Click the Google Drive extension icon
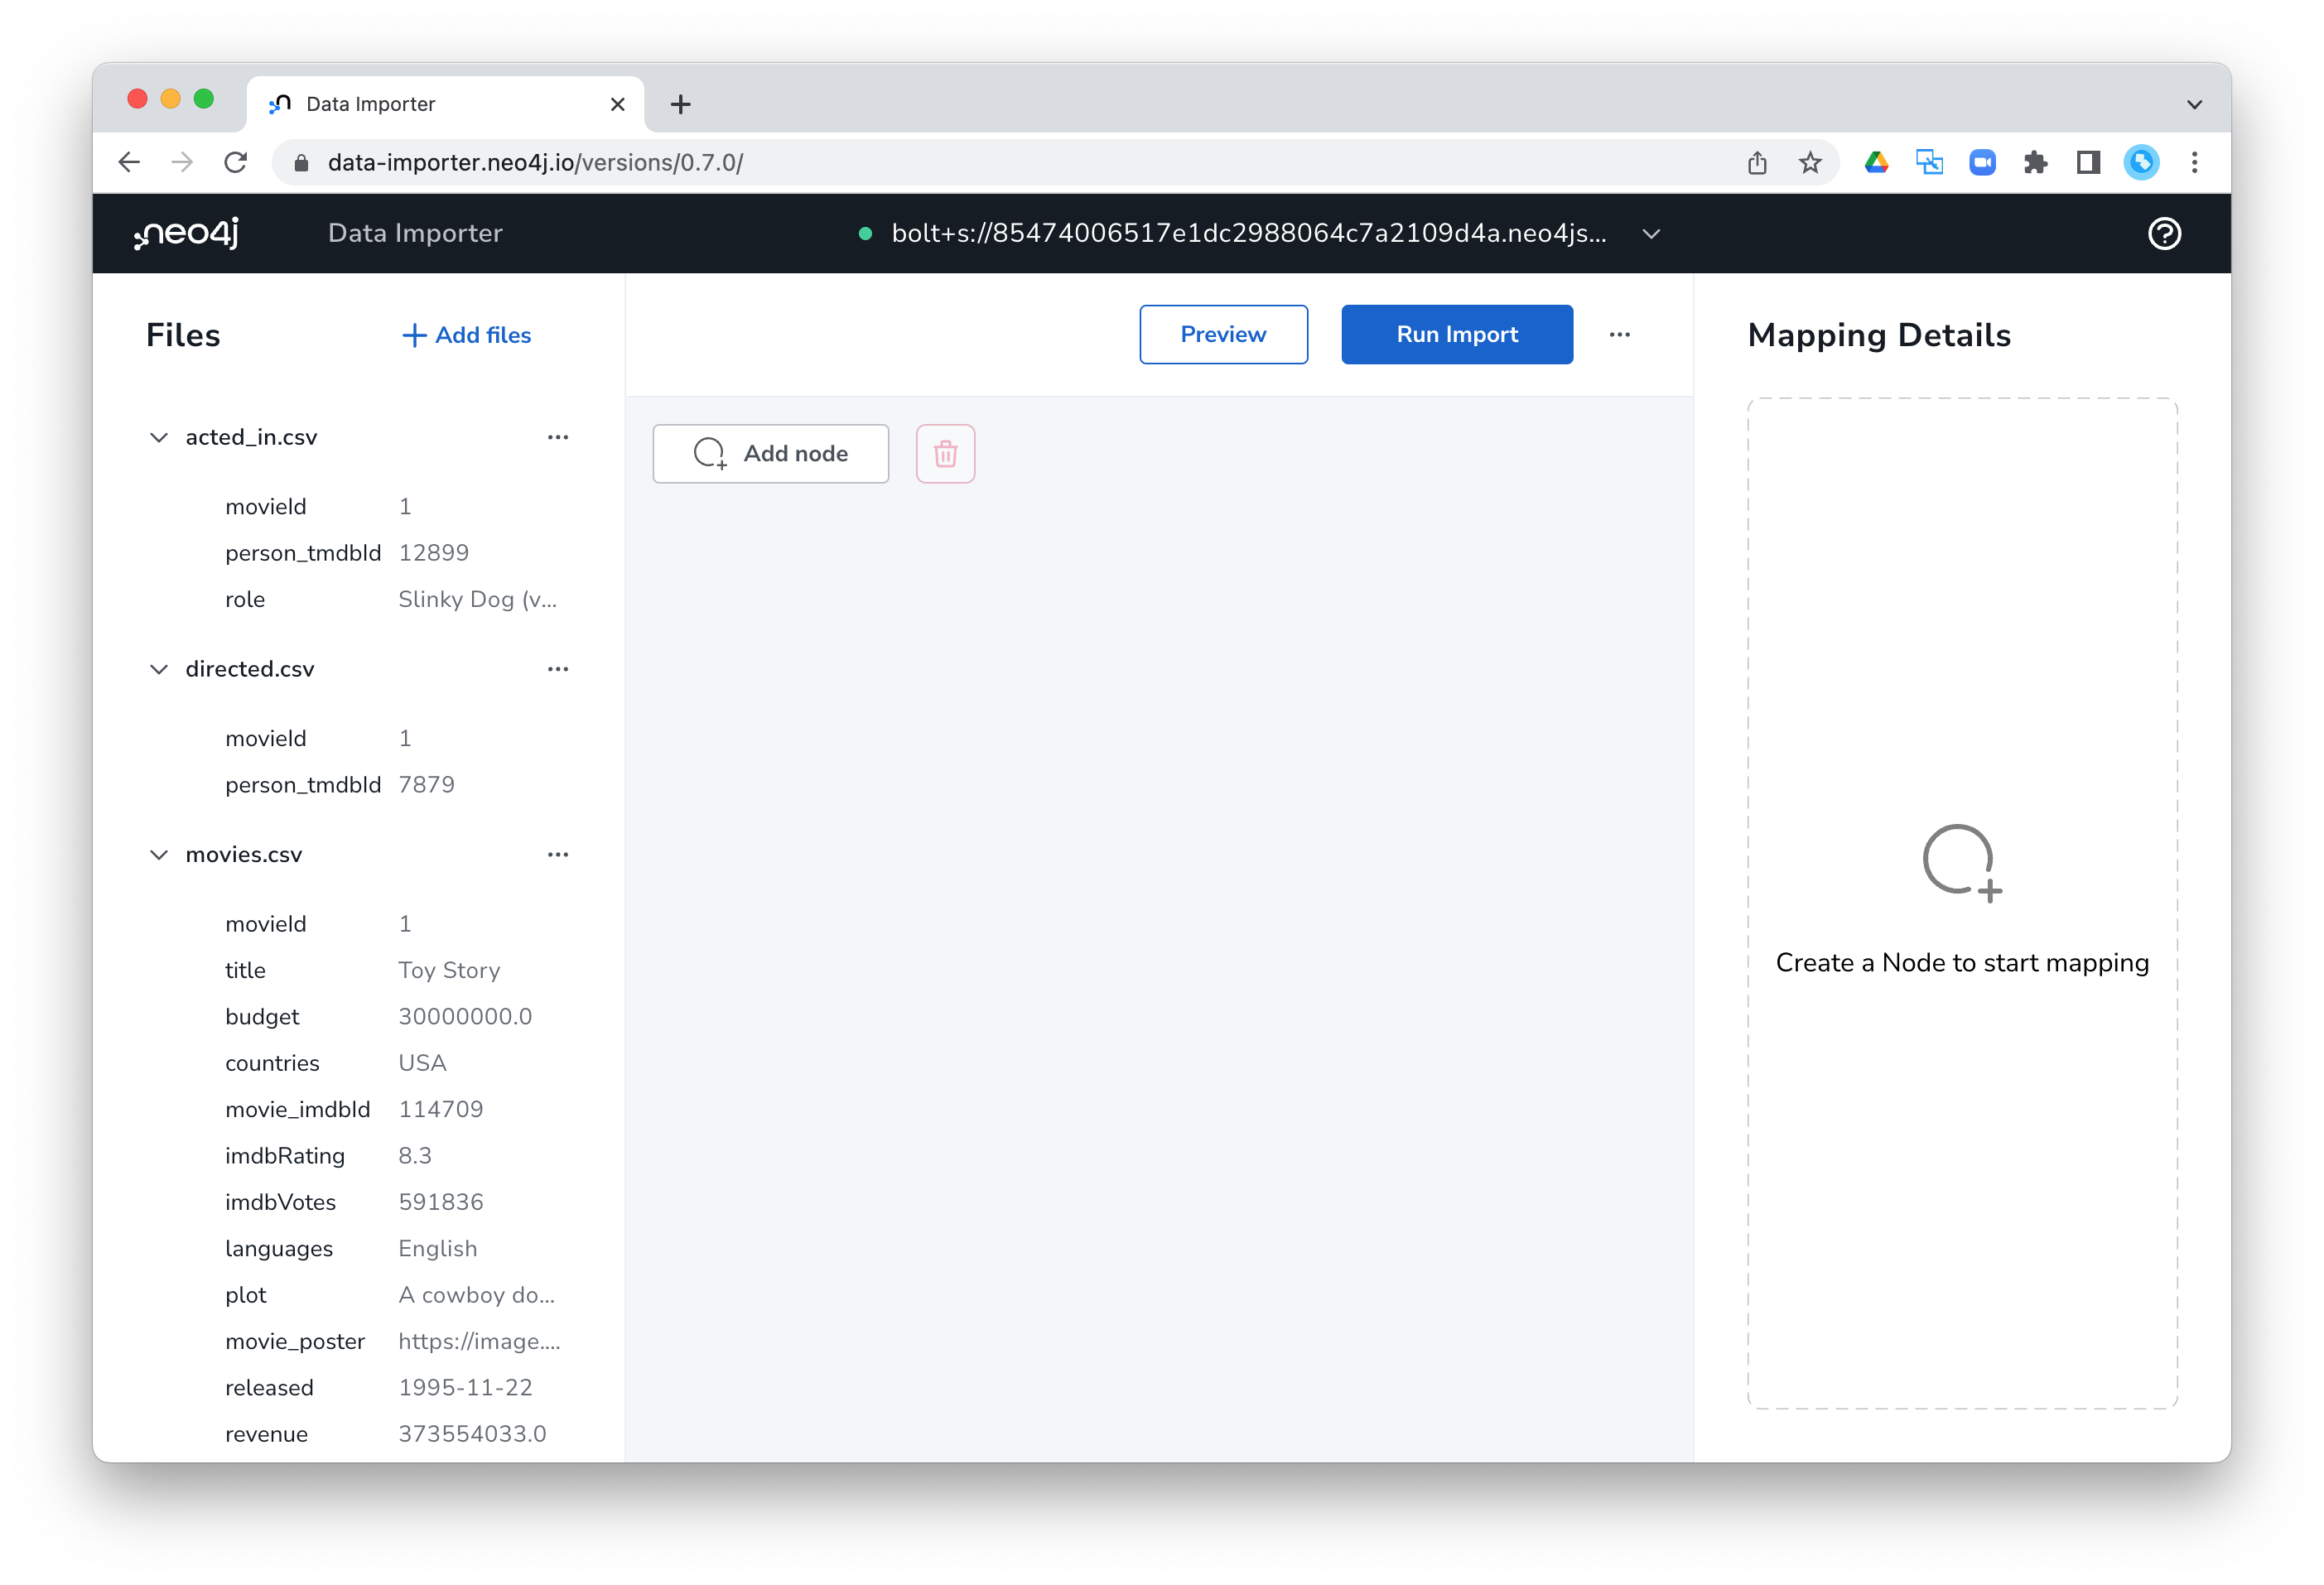 click(x=1876, y=162)
